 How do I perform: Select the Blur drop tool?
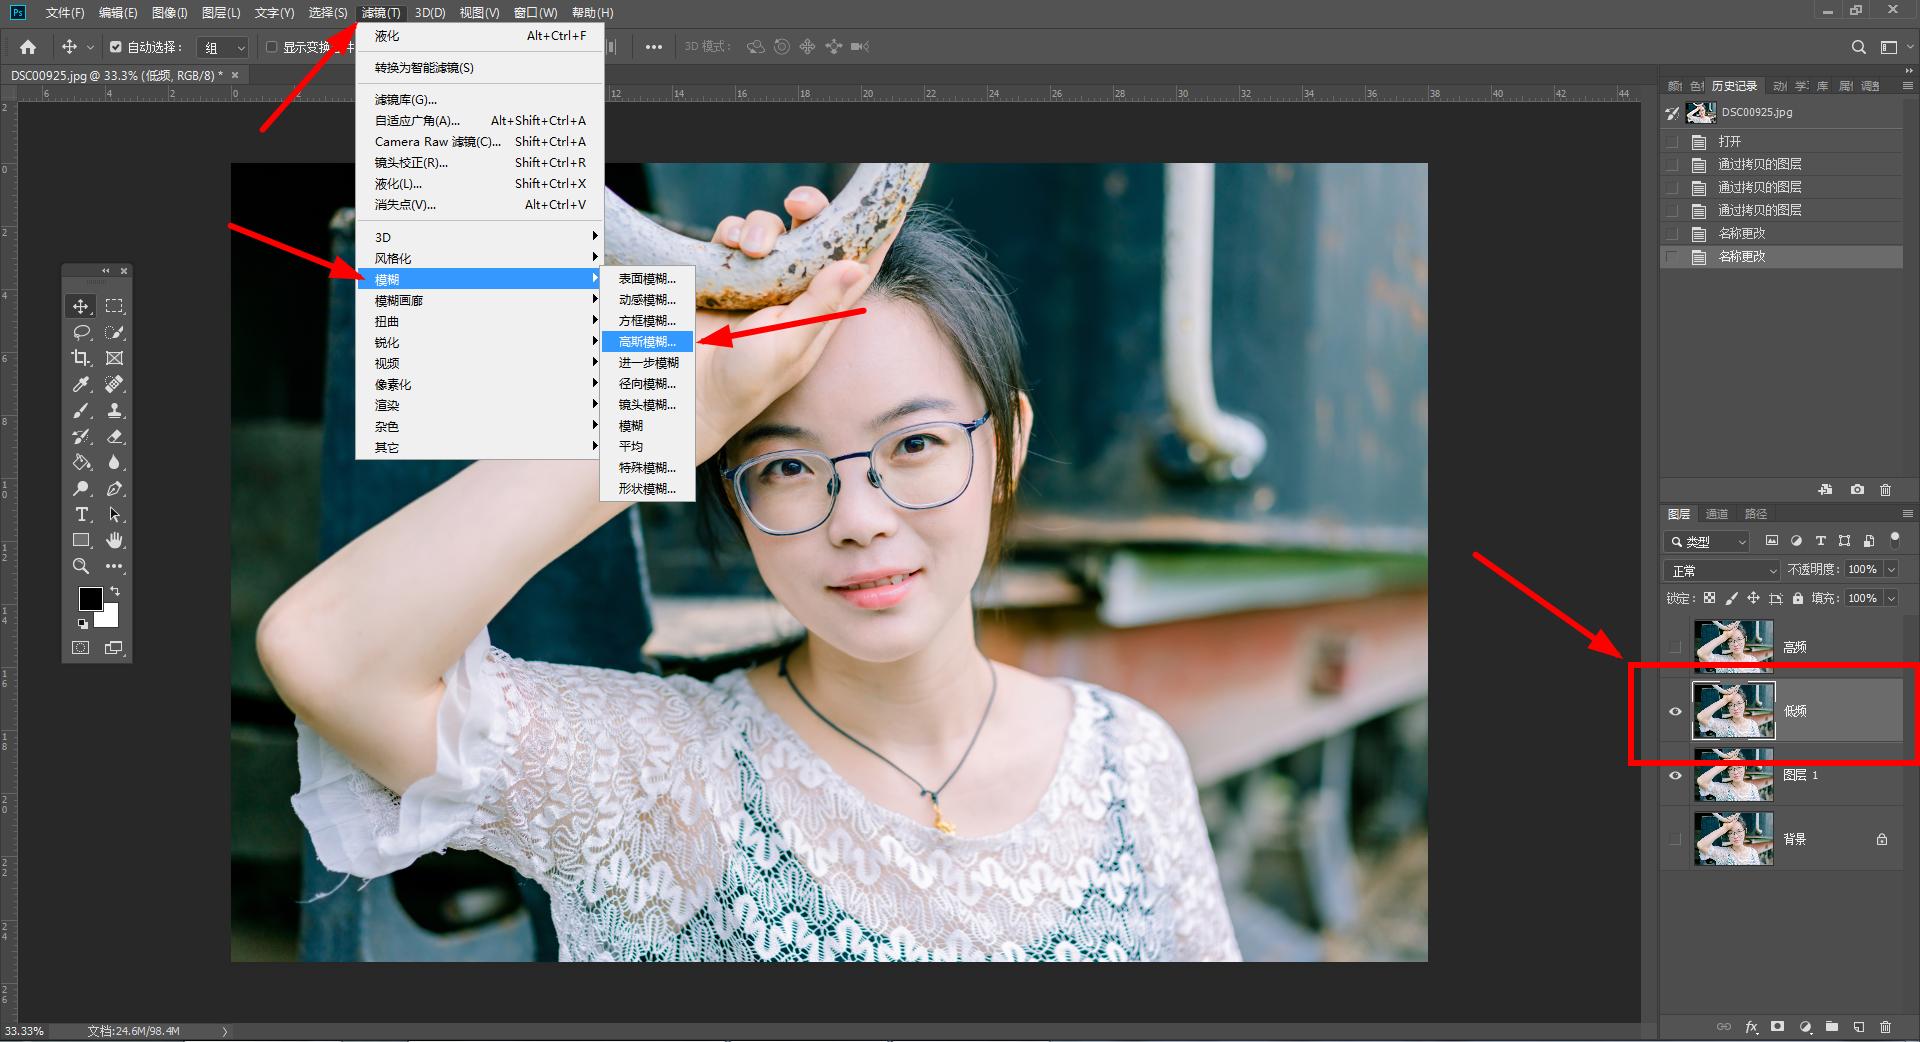(x=115, y=462)
